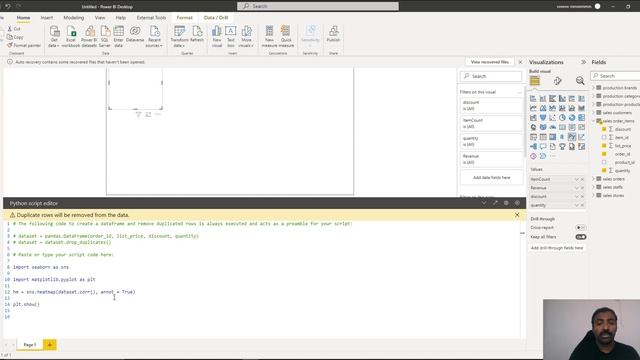Refresh the data
The height and width of the screenshot is (360, 640).
point(197,35)
